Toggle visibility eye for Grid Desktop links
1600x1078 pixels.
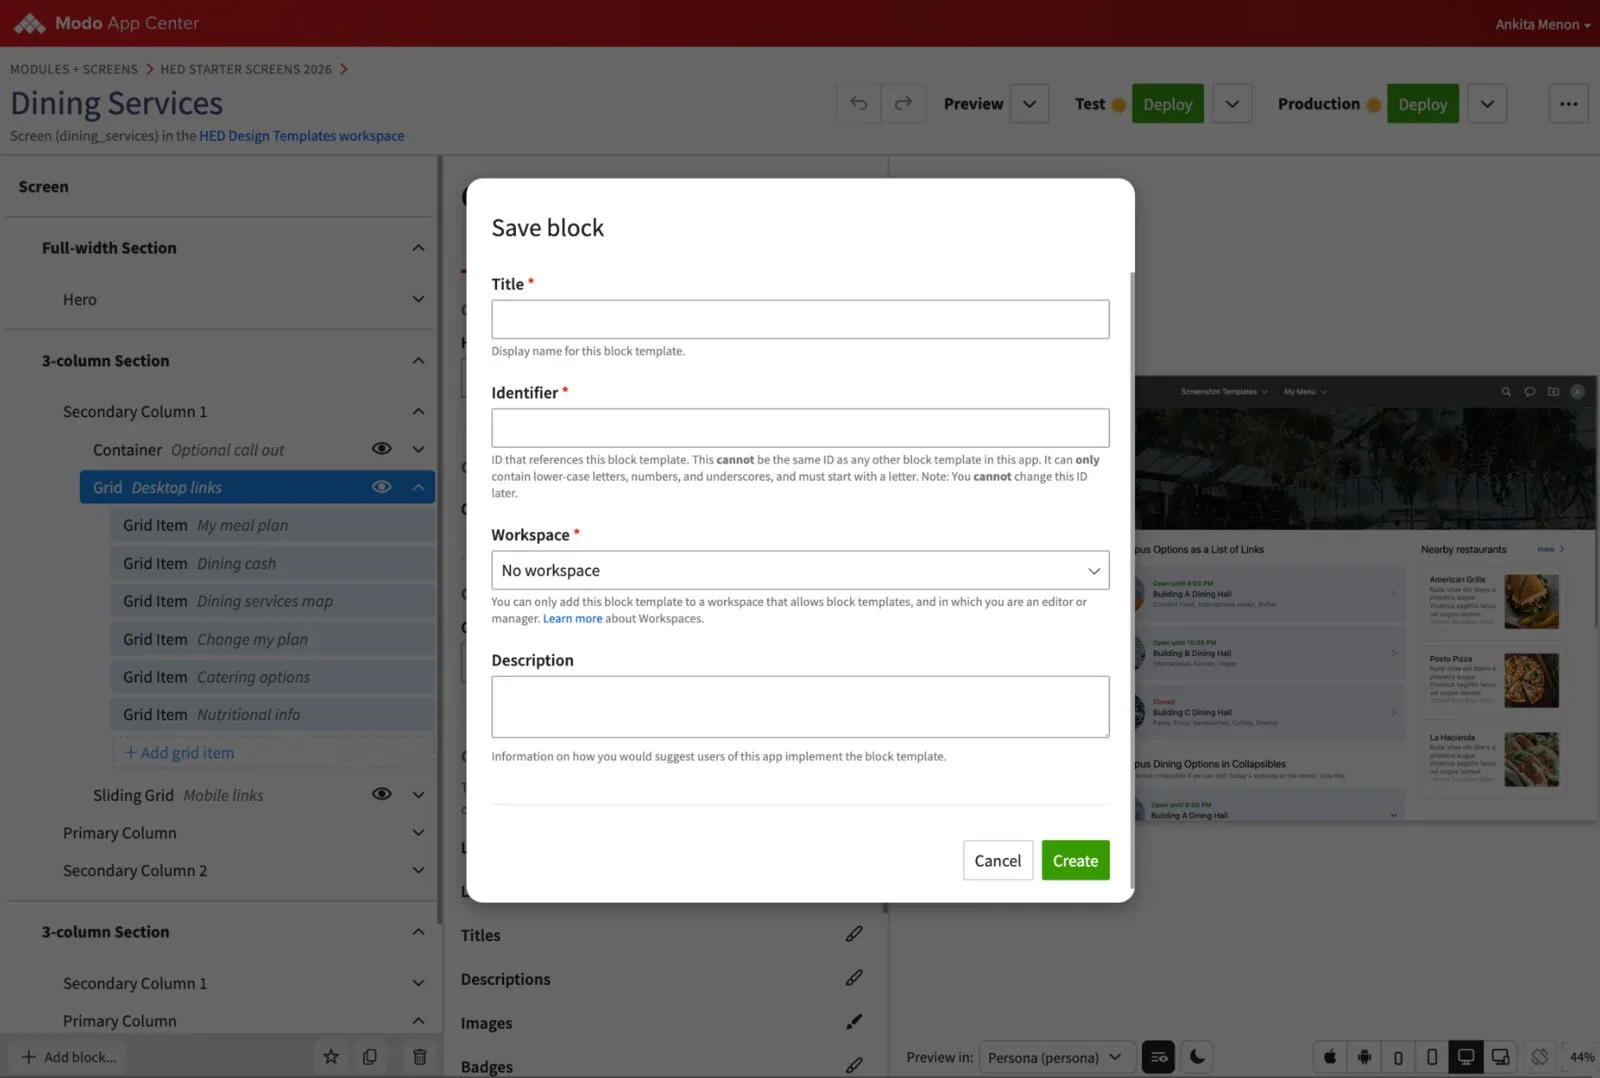click(382, 487)
